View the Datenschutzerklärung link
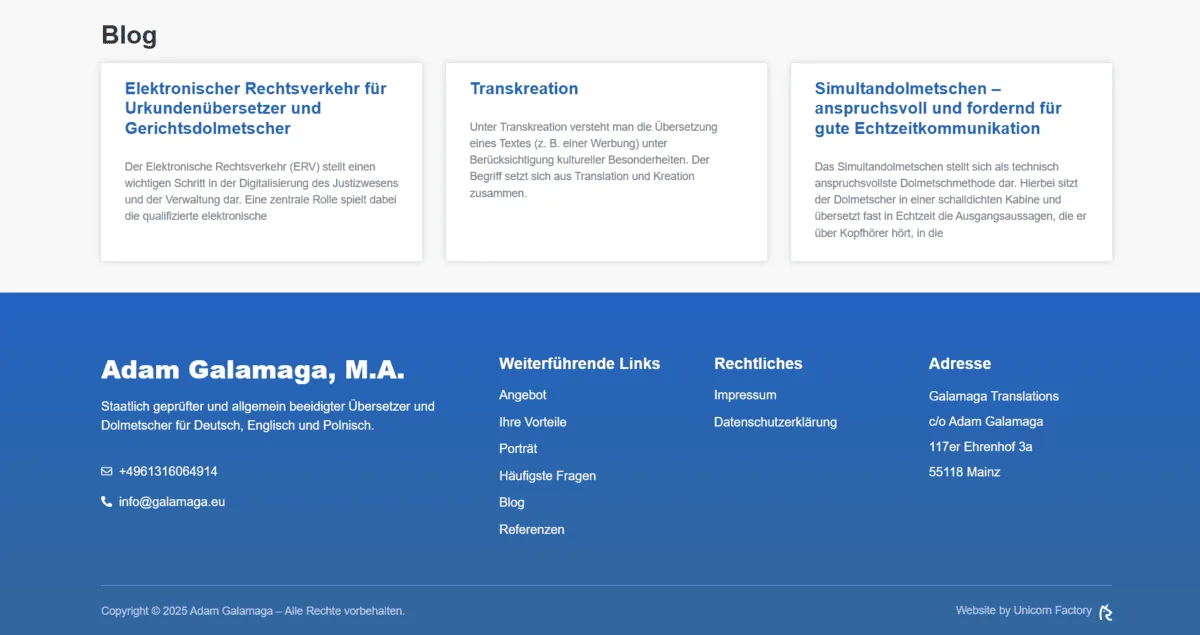The image size is (1200, 635). click(x=775, y=422)
